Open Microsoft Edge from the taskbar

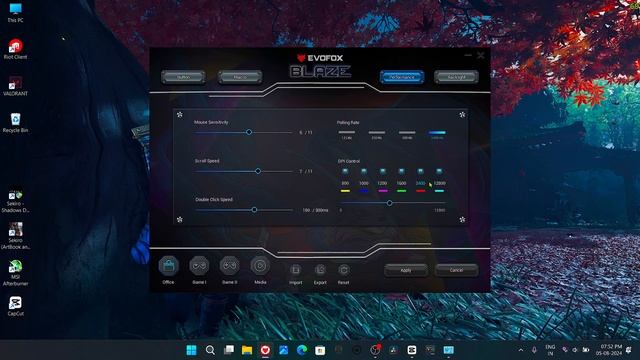[302, 350]
